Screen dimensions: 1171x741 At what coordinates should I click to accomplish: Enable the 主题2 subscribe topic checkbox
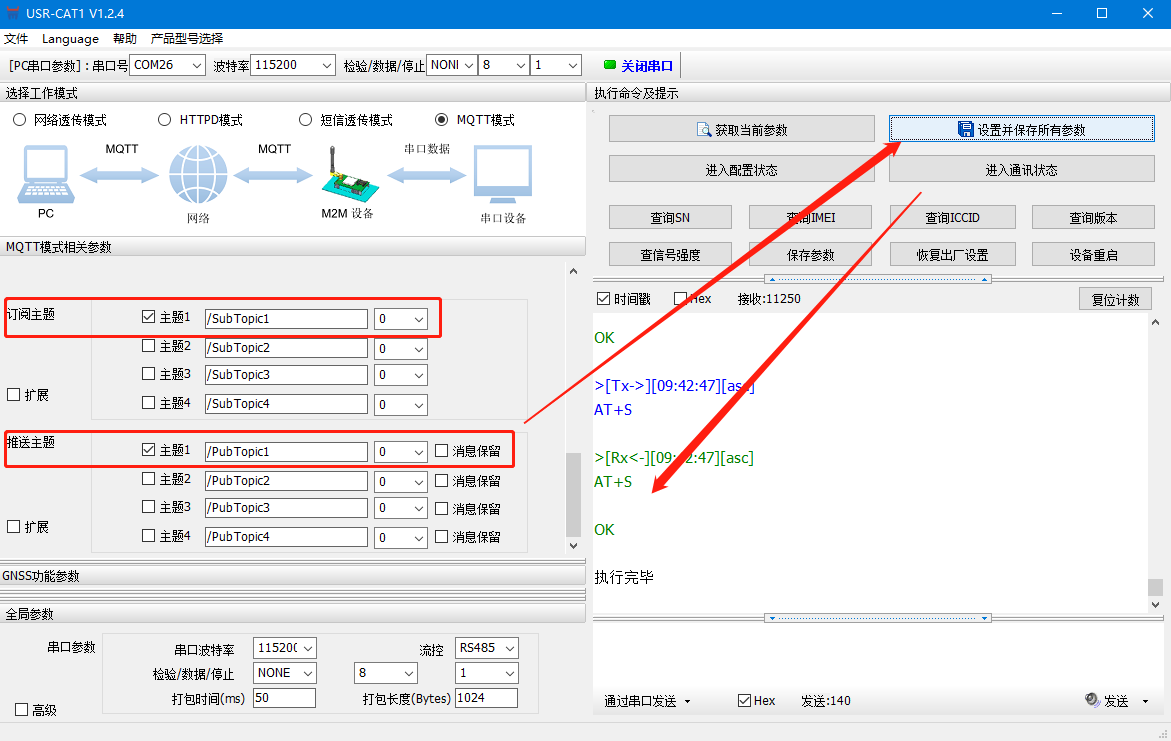(x=149, y=346)
